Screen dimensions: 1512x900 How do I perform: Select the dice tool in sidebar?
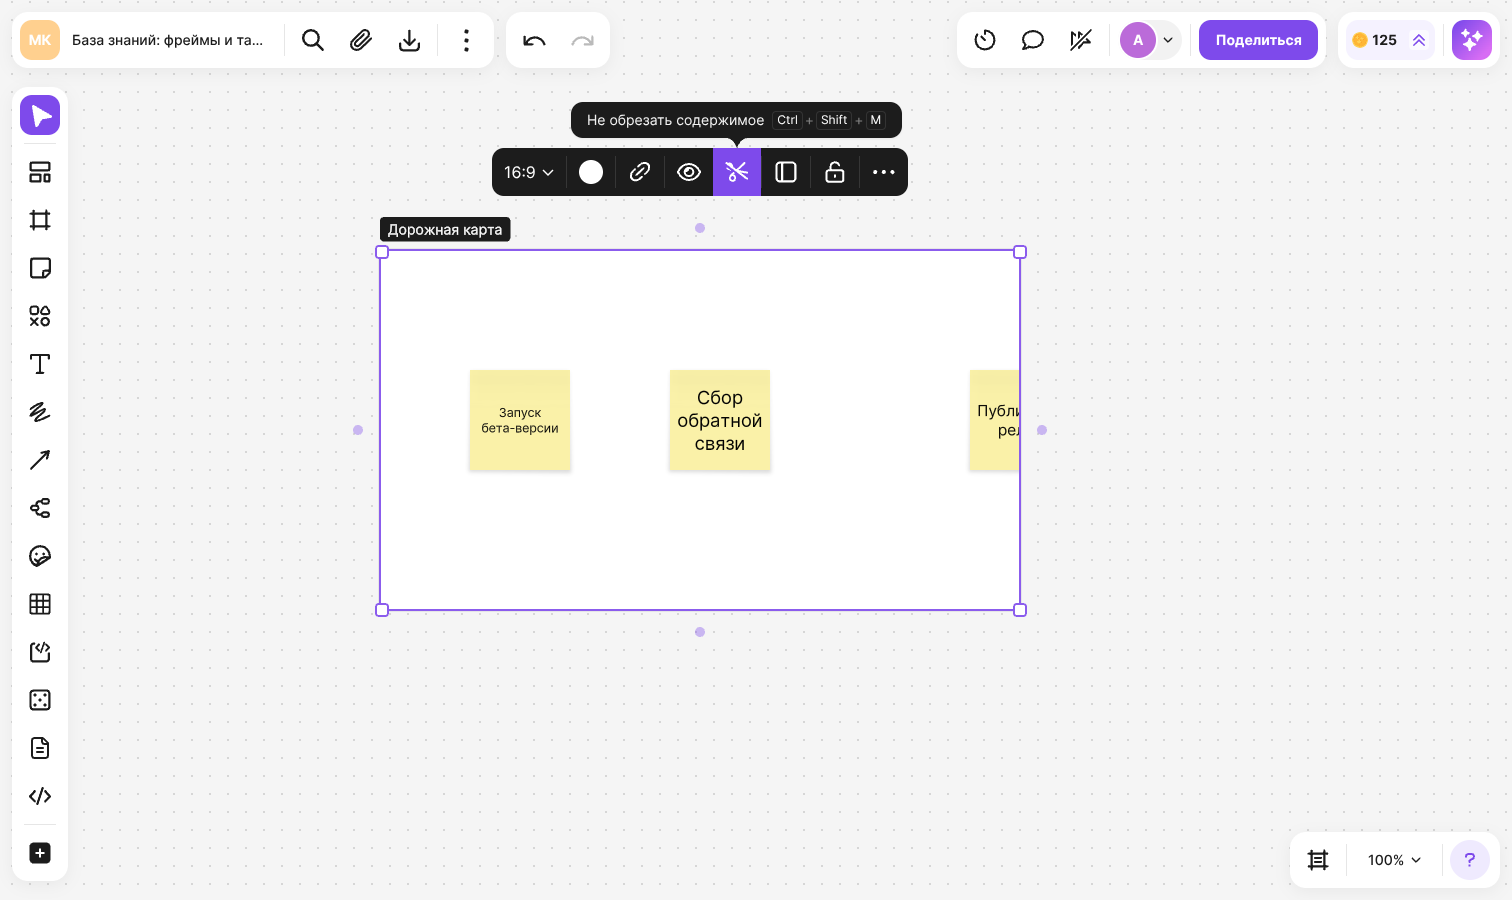[x=40, y=700]
